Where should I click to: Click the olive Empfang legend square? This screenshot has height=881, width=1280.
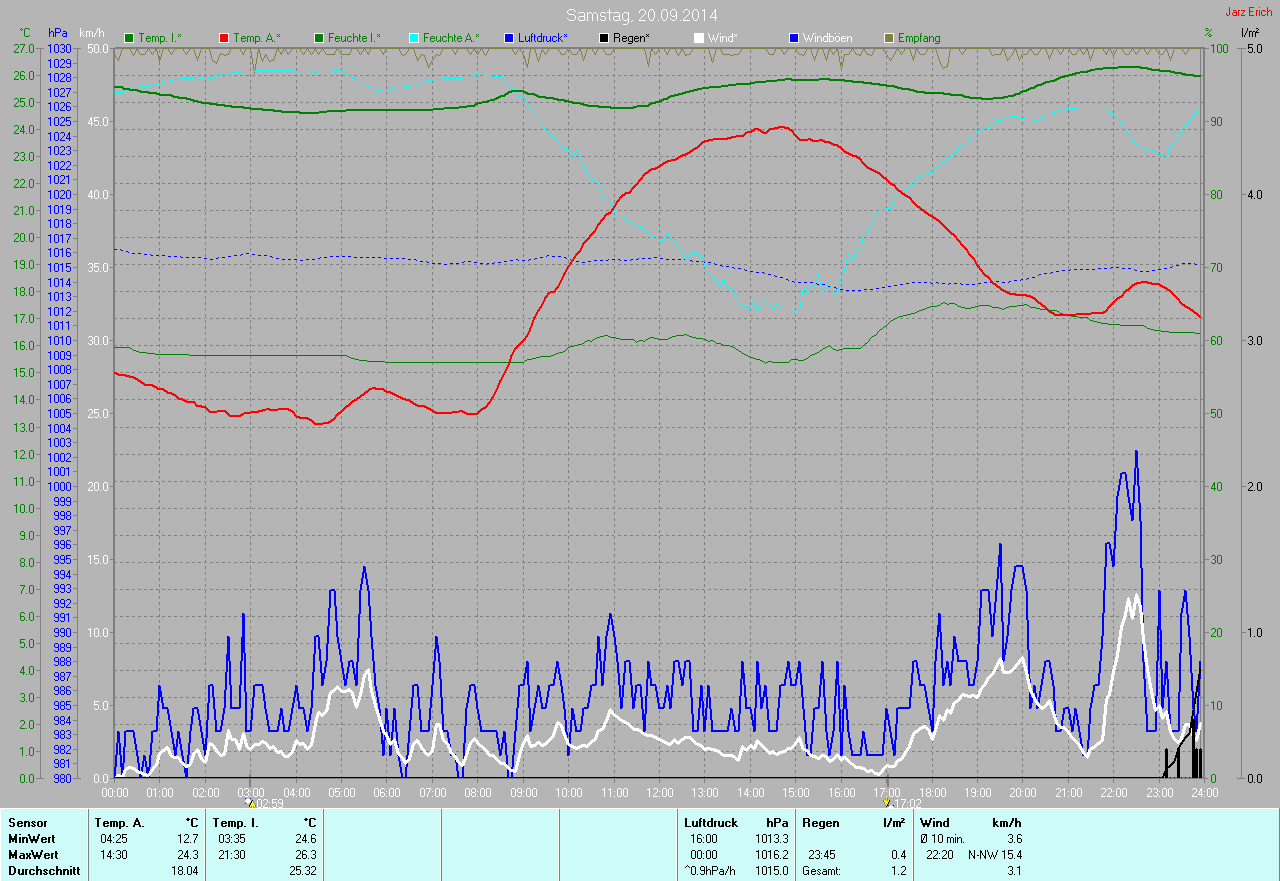(888, 38)
